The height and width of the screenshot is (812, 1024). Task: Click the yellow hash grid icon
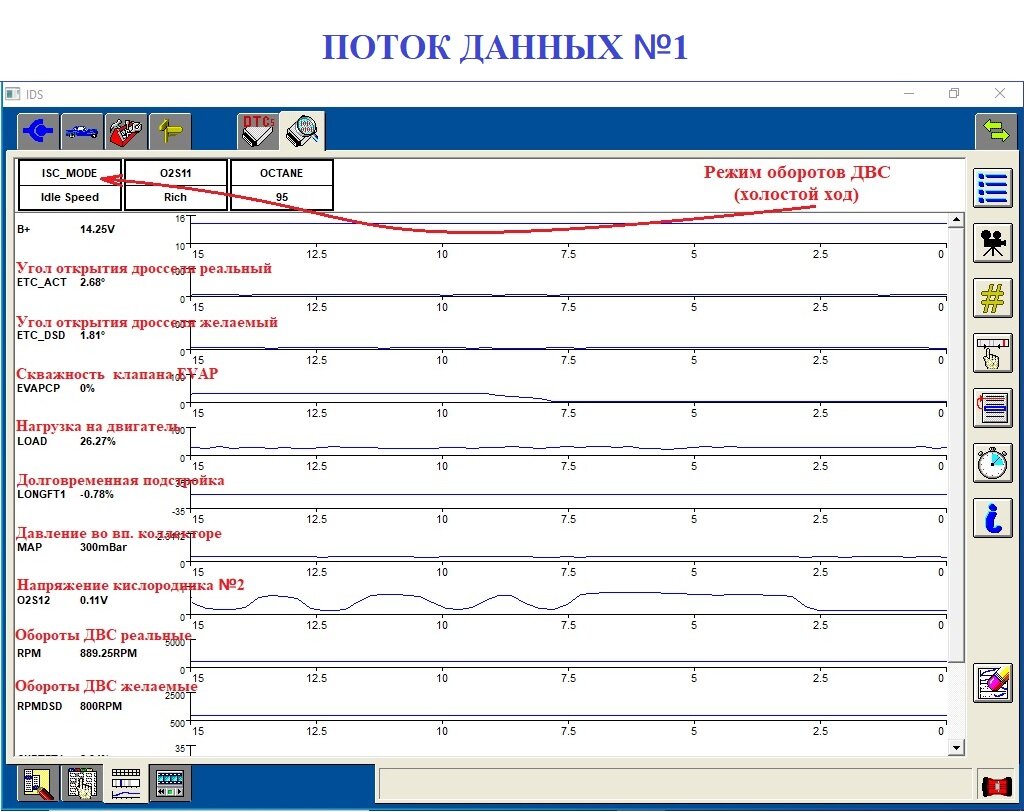tap(993, 298)
